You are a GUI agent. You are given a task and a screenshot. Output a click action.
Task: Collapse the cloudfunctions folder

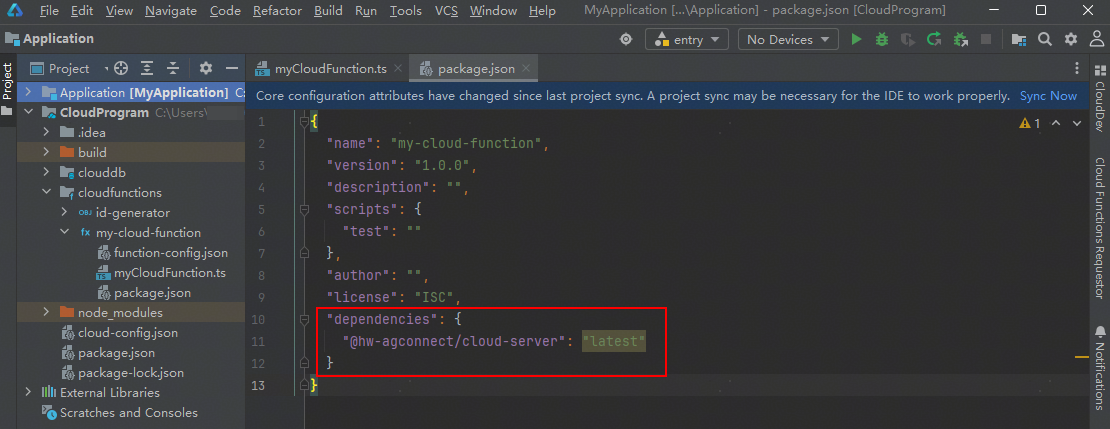47,193
